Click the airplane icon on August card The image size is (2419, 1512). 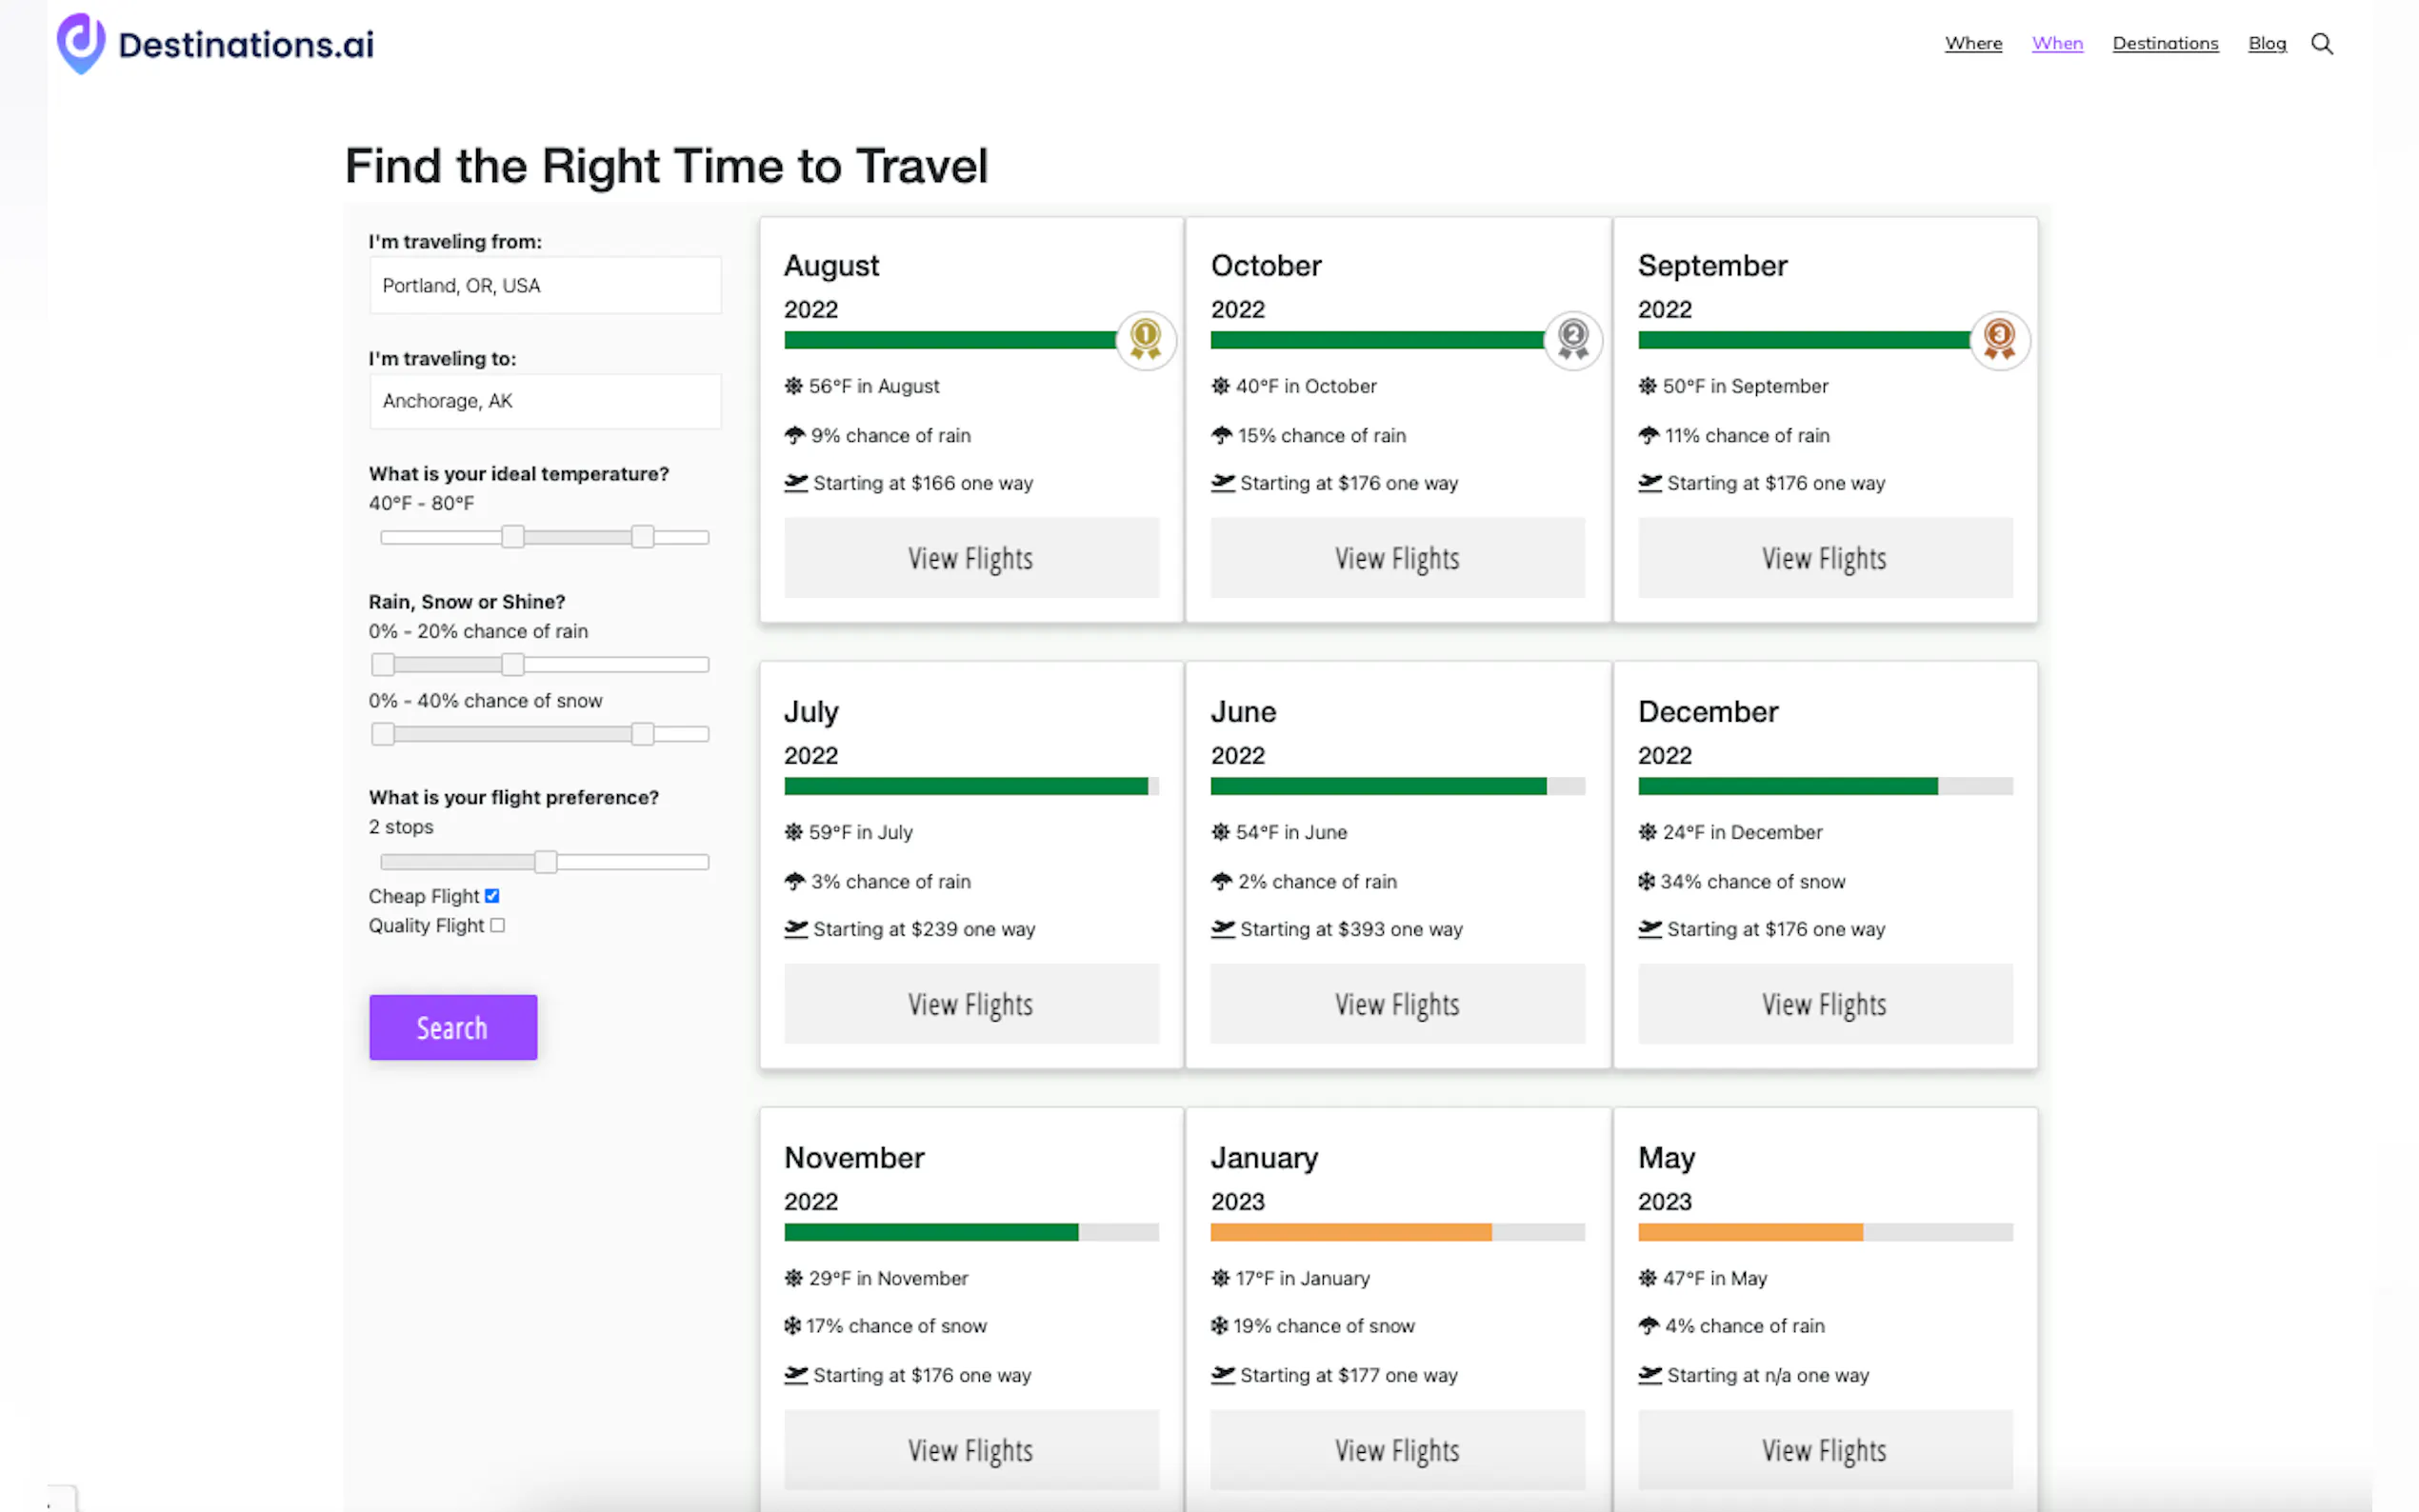tap(796, 483)
